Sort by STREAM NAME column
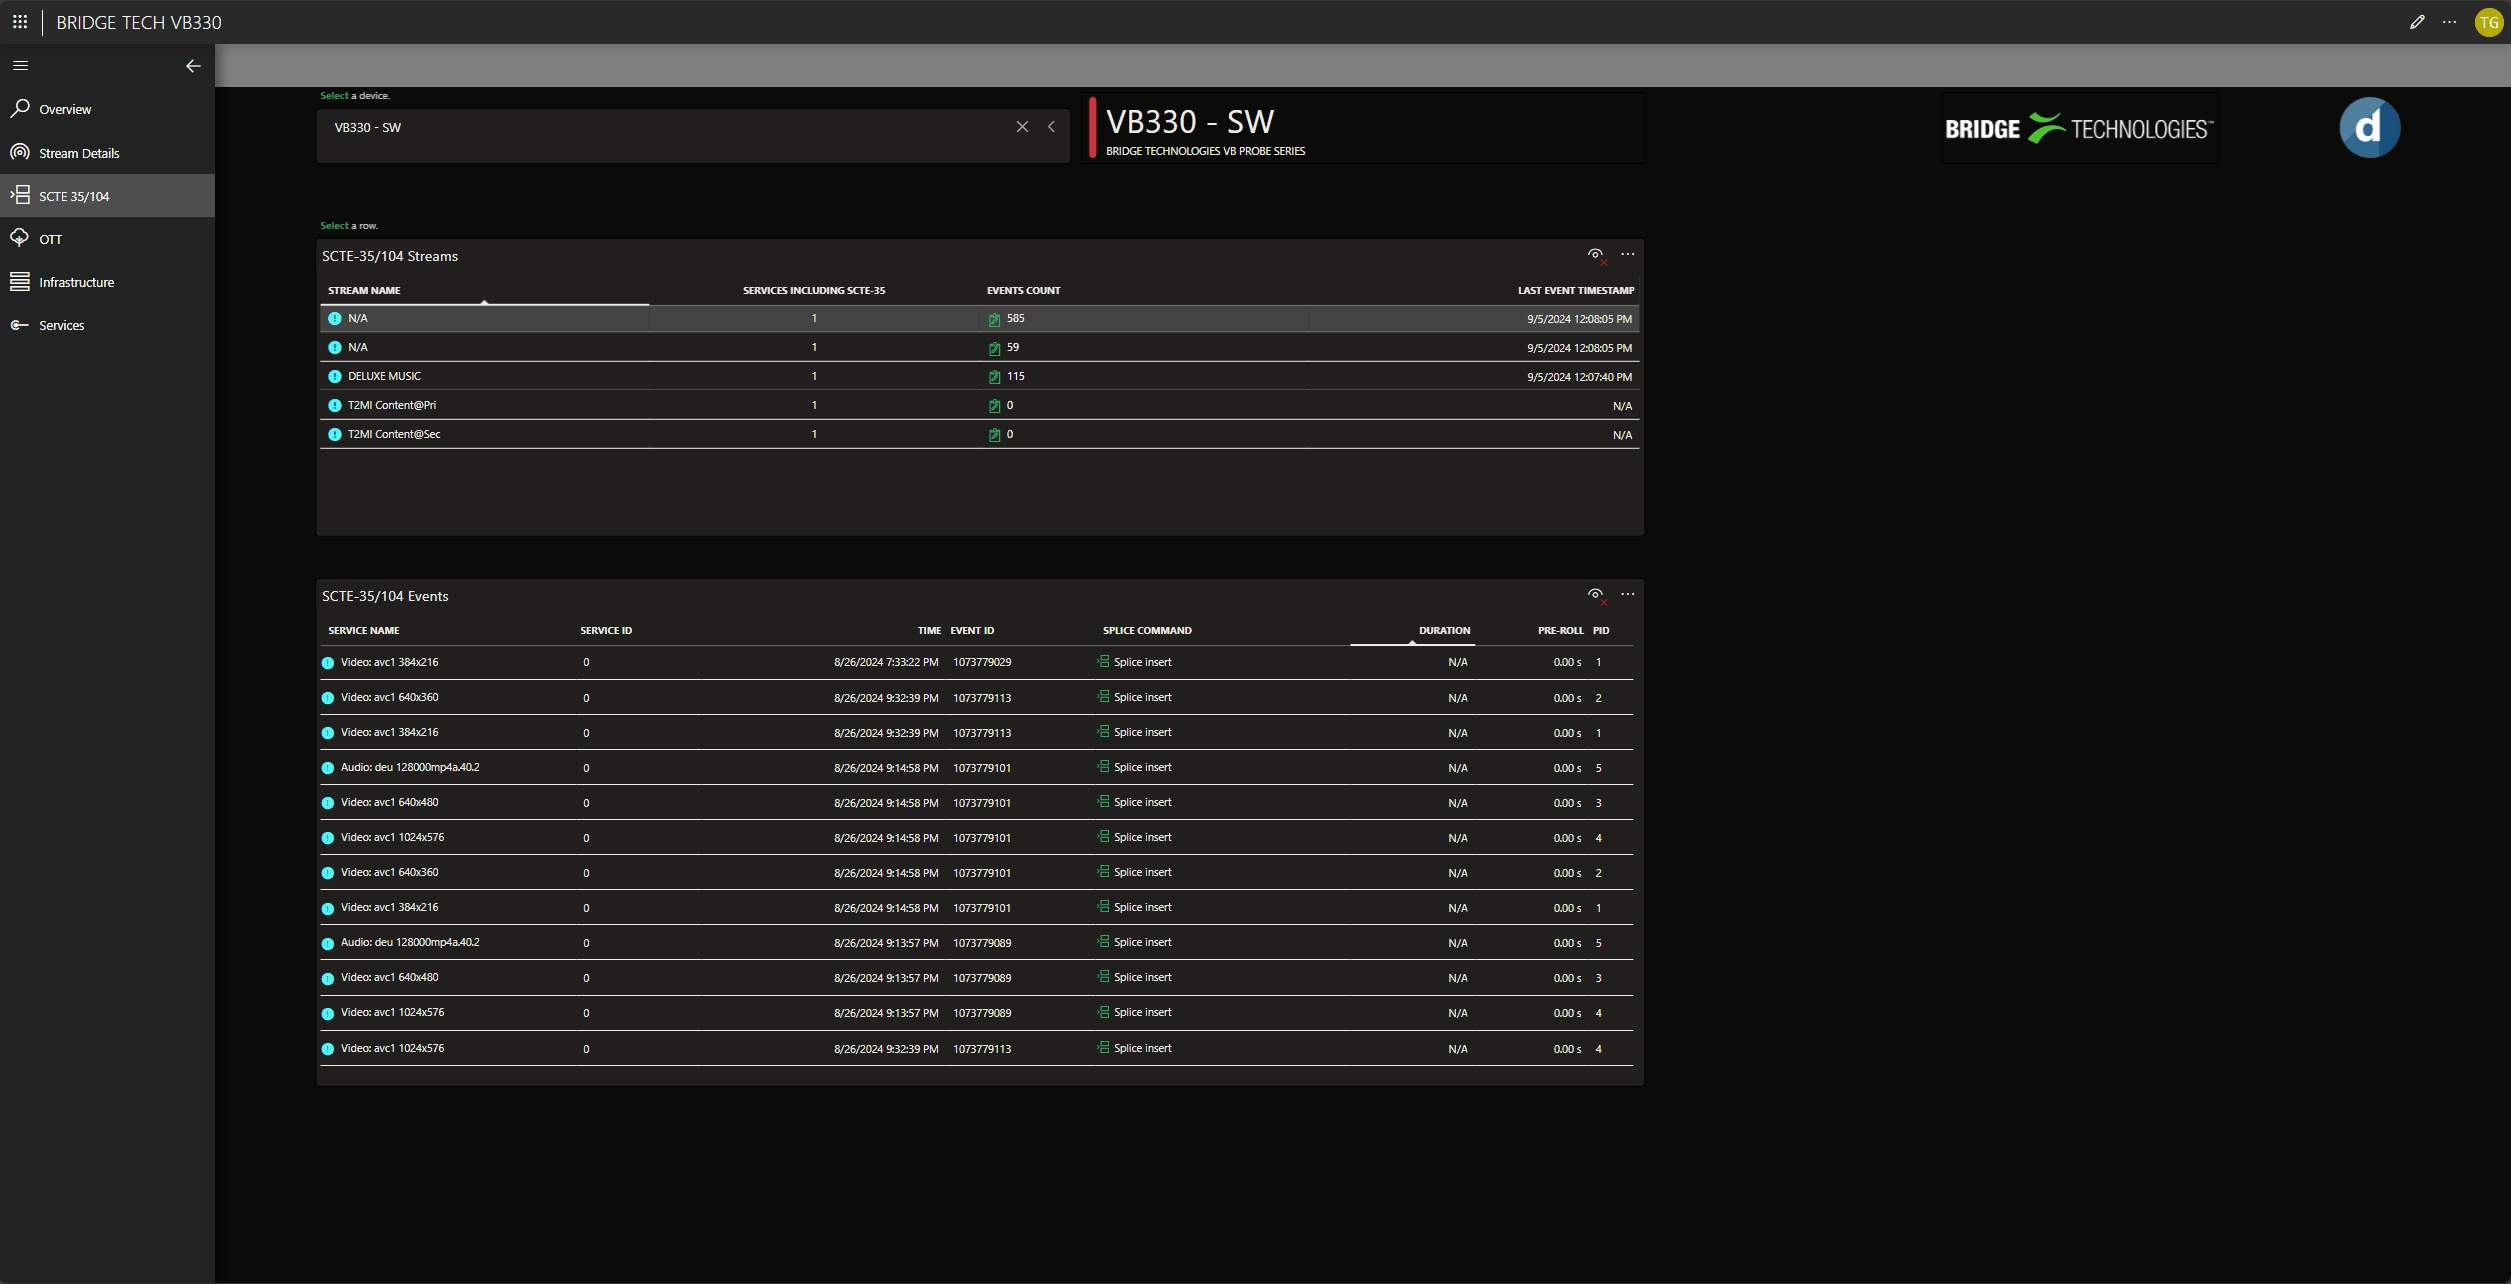 (364, 290)
